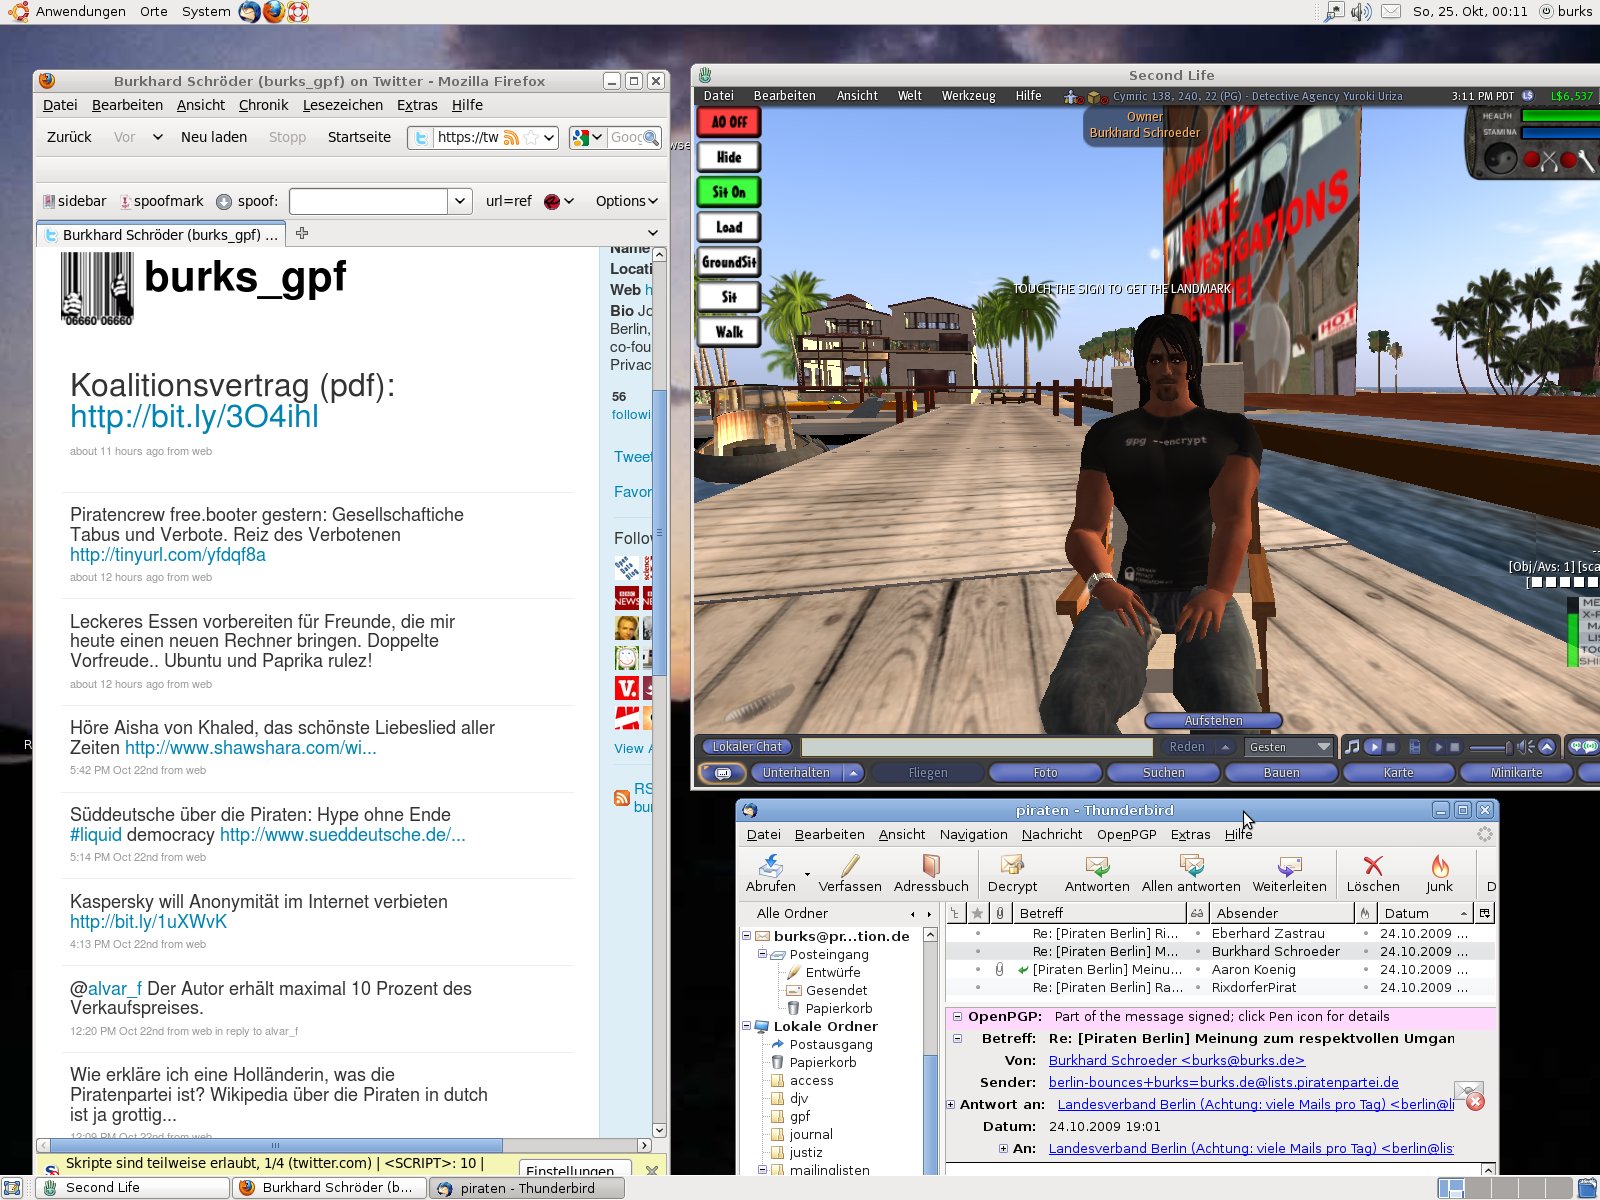Click Neu laden in Firefox toolbar
Screen dimensions: 1600x1200
214,137
